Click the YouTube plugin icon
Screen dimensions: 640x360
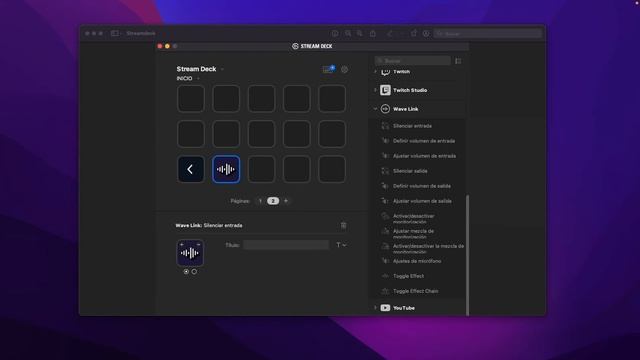pos(385,308)
